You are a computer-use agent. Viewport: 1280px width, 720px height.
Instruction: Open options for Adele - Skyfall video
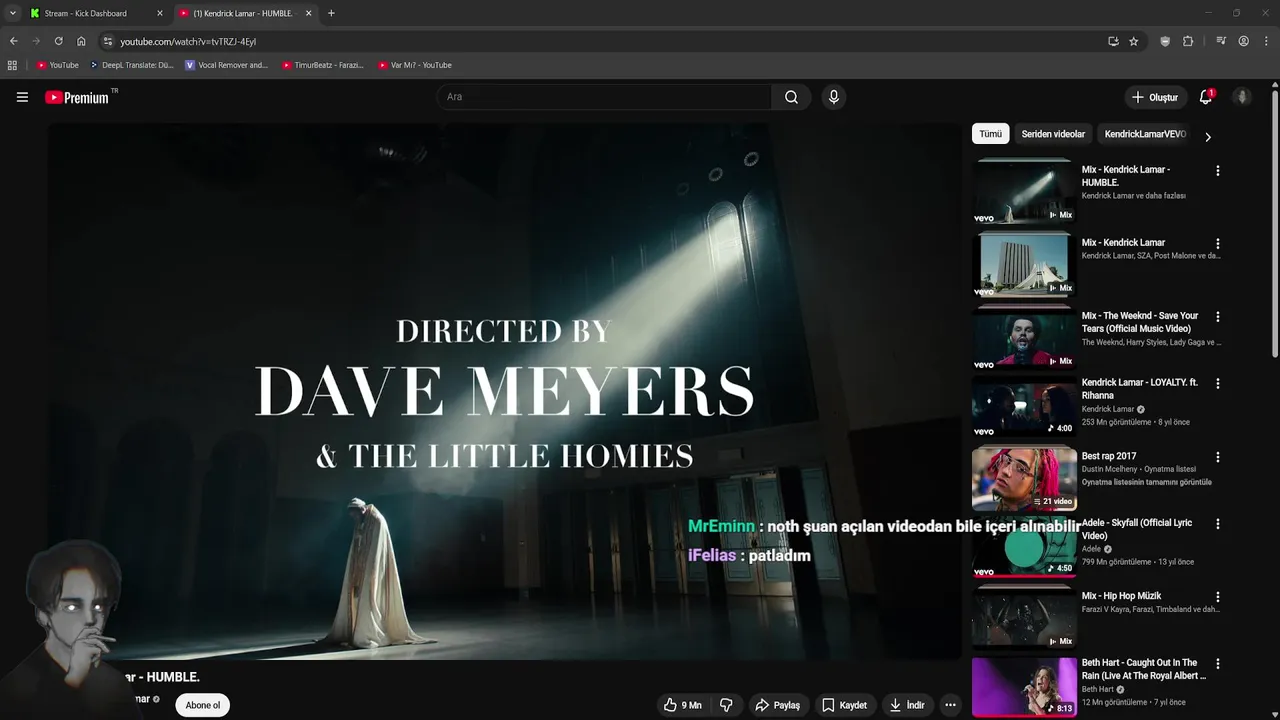tap(1217, 524)
